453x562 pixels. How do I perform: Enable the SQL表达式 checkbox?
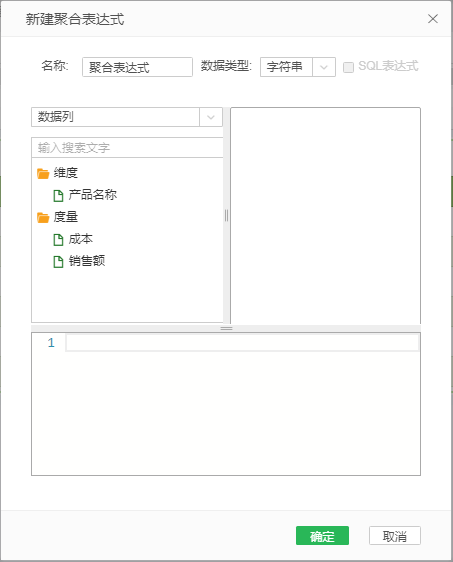[x=348, y=67]
